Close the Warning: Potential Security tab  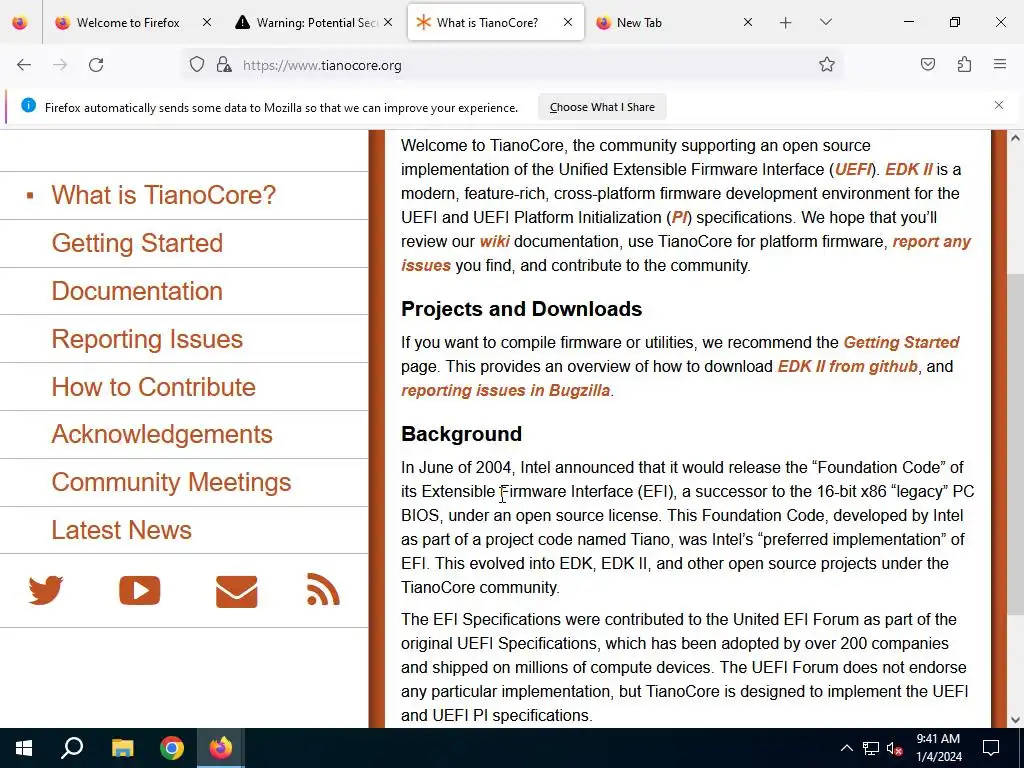(388, 22)
